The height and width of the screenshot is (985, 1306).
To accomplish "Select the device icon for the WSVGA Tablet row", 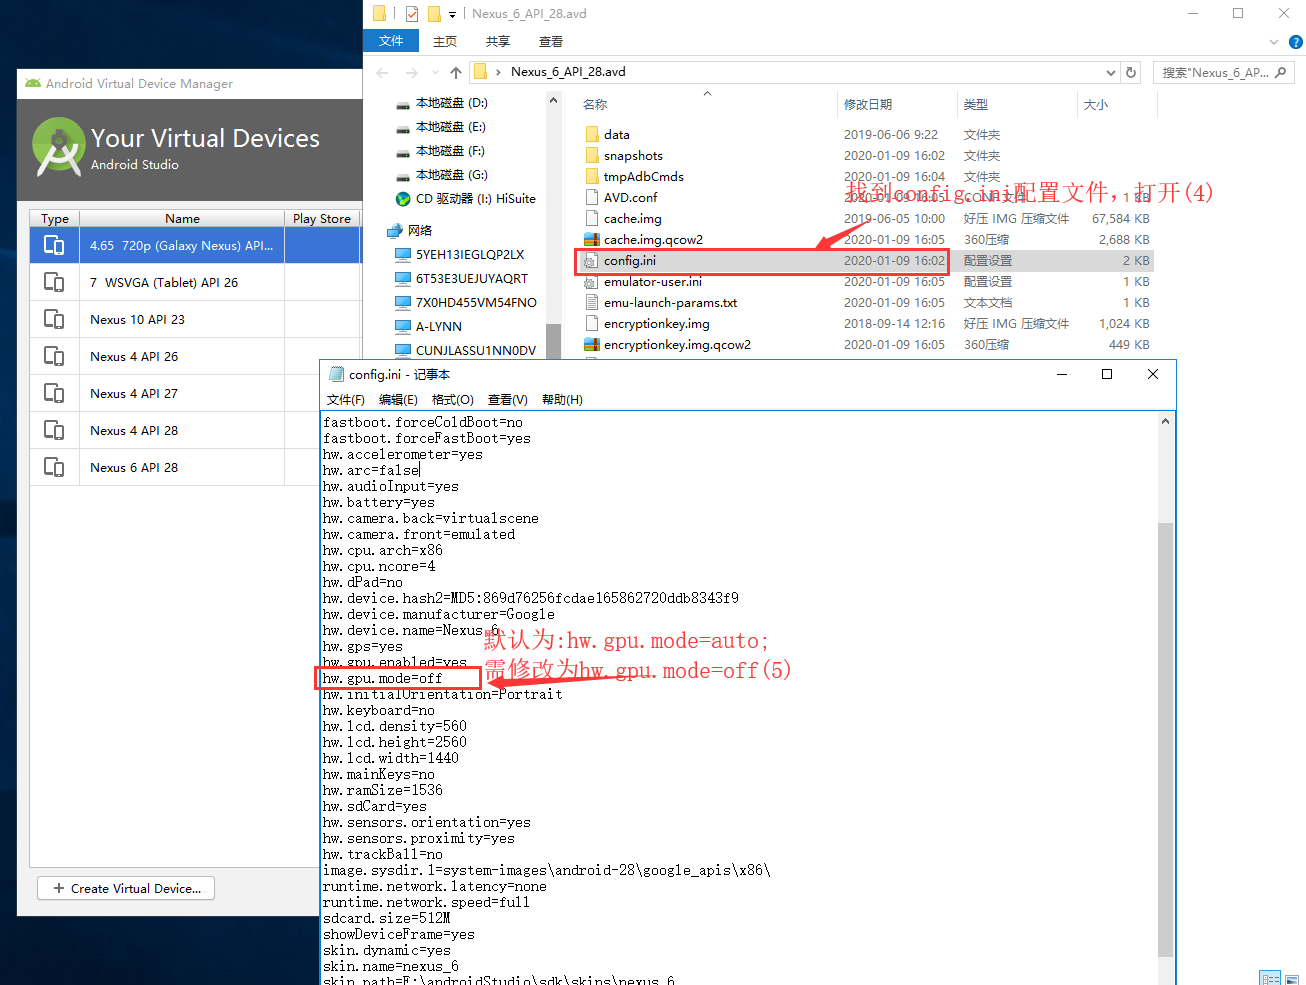I will (x=54, y=282).
